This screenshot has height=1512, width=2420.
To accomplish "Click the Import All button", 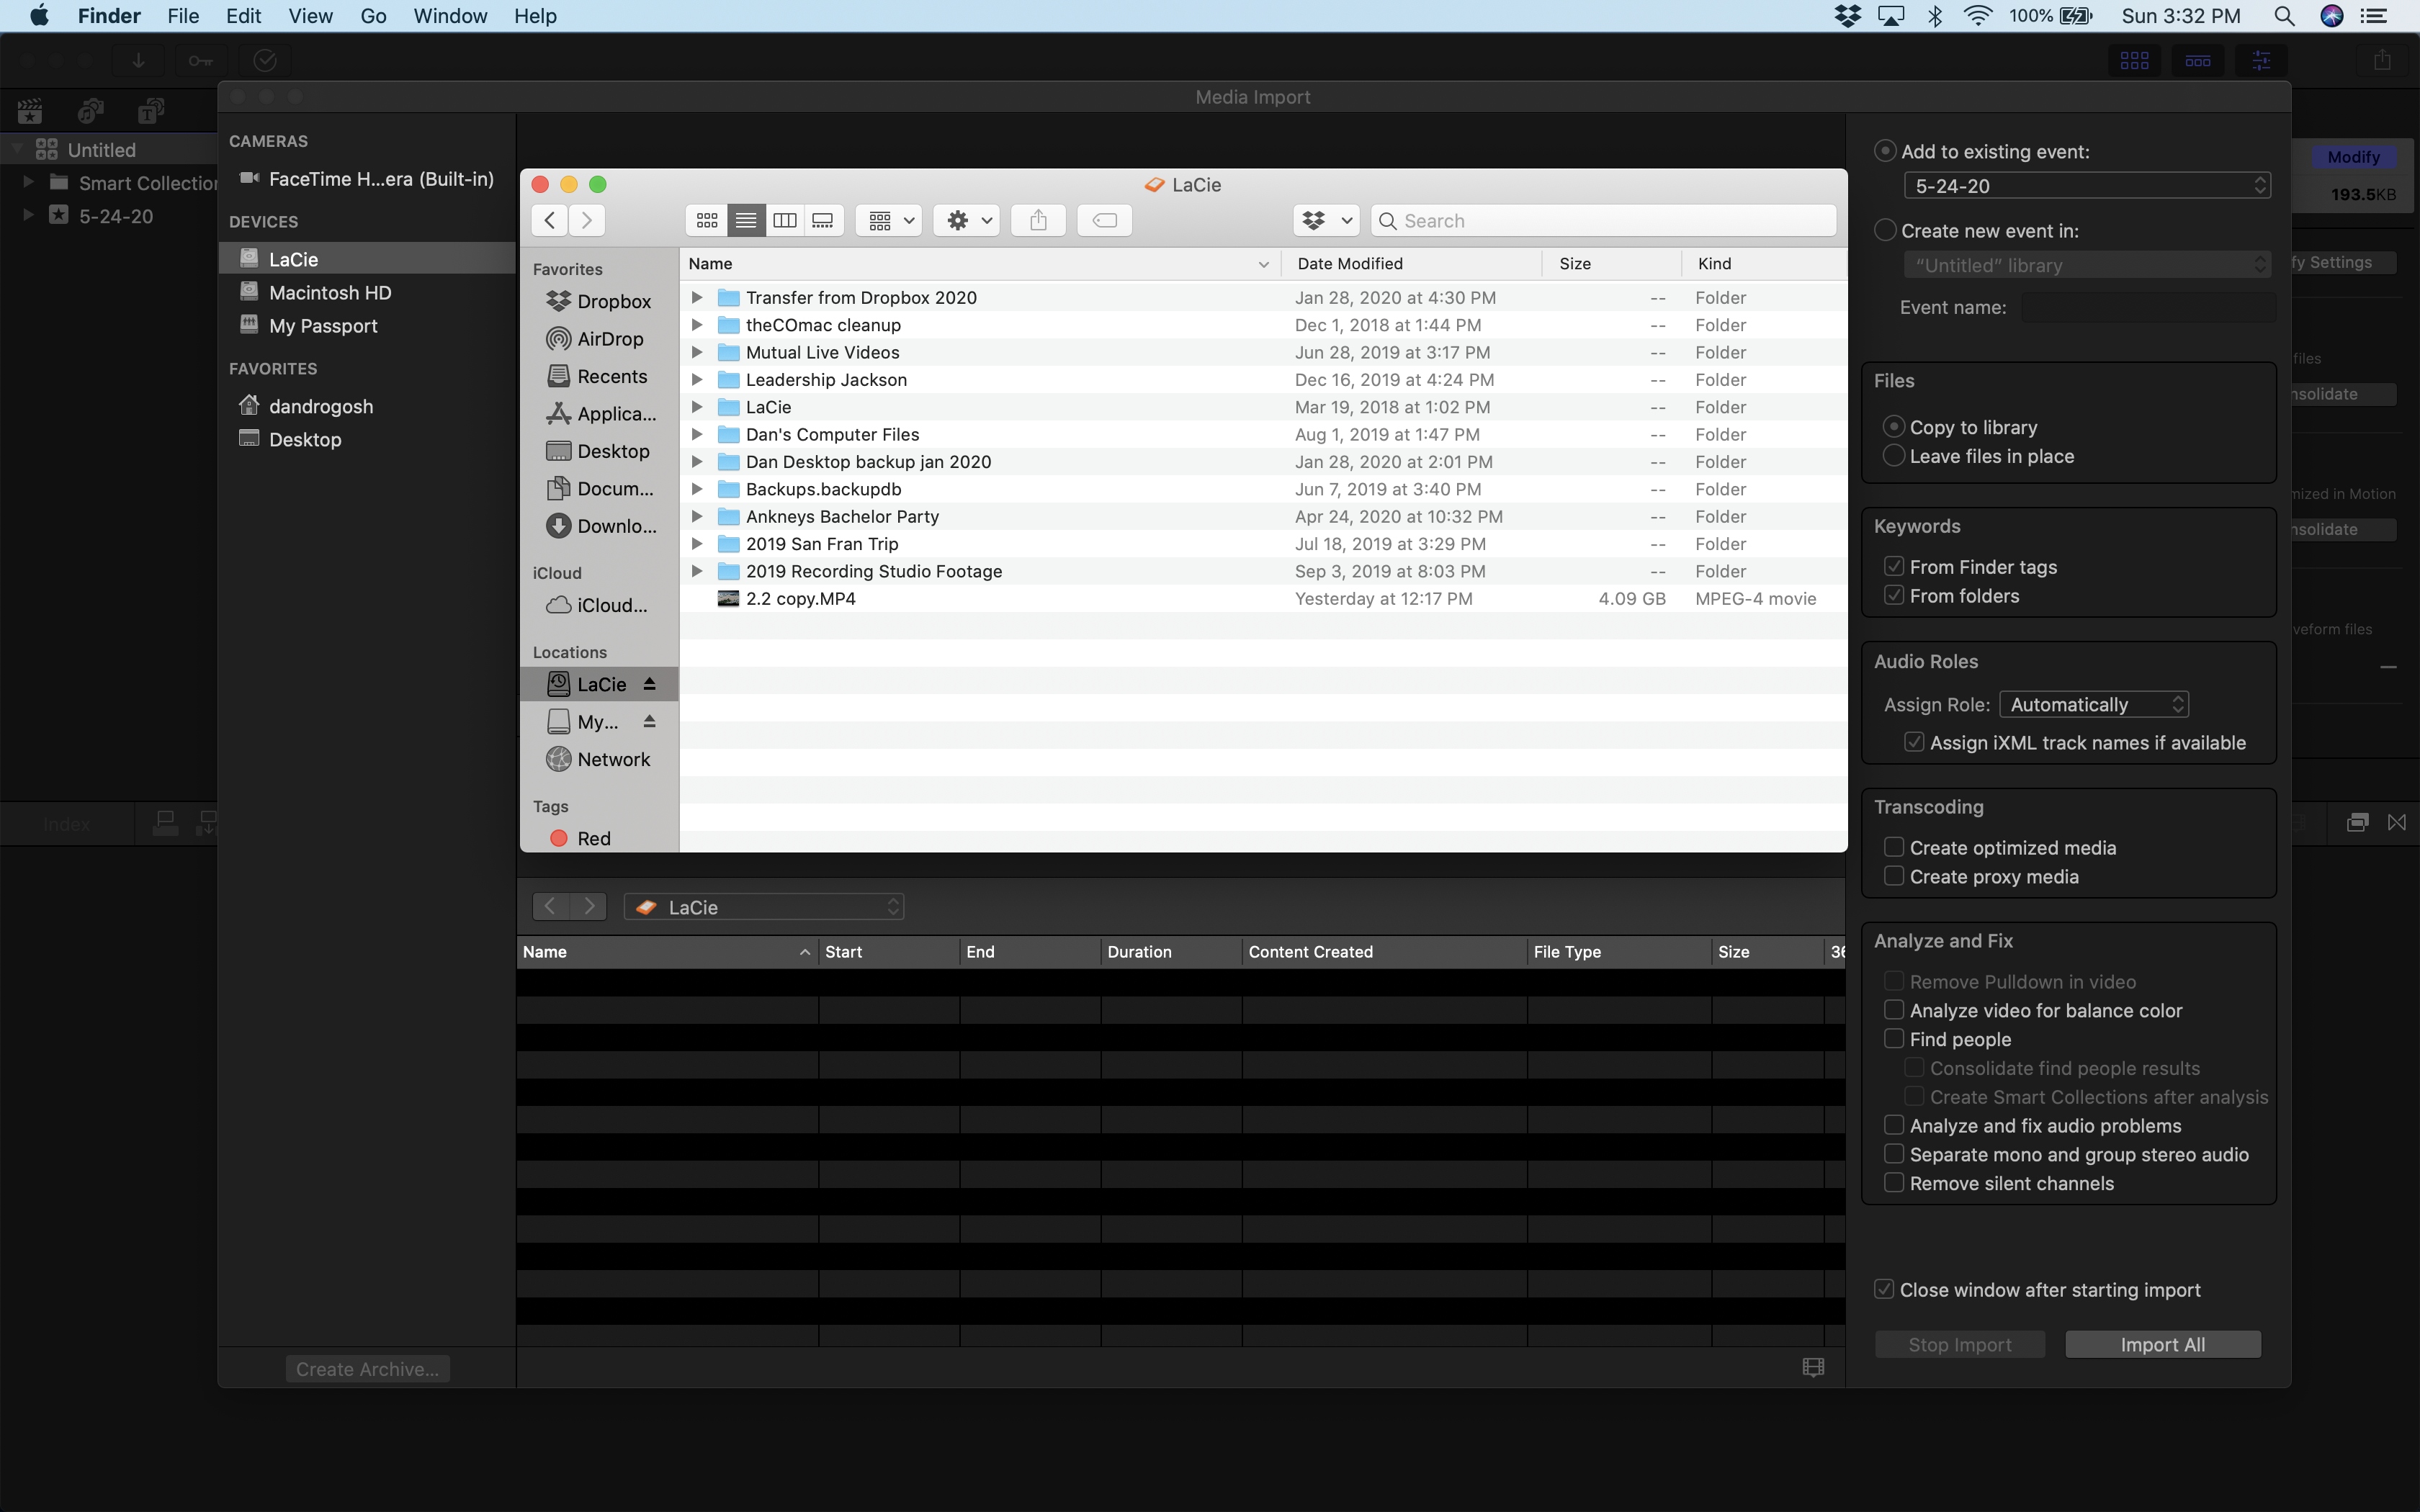I will 2162,1344.
